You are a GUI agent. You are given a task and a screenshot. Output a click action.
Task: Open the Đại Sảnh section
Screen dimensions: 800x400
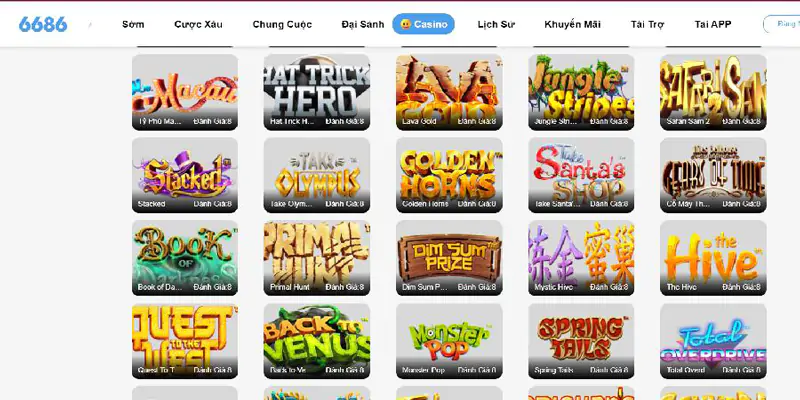tap(363, 24)
